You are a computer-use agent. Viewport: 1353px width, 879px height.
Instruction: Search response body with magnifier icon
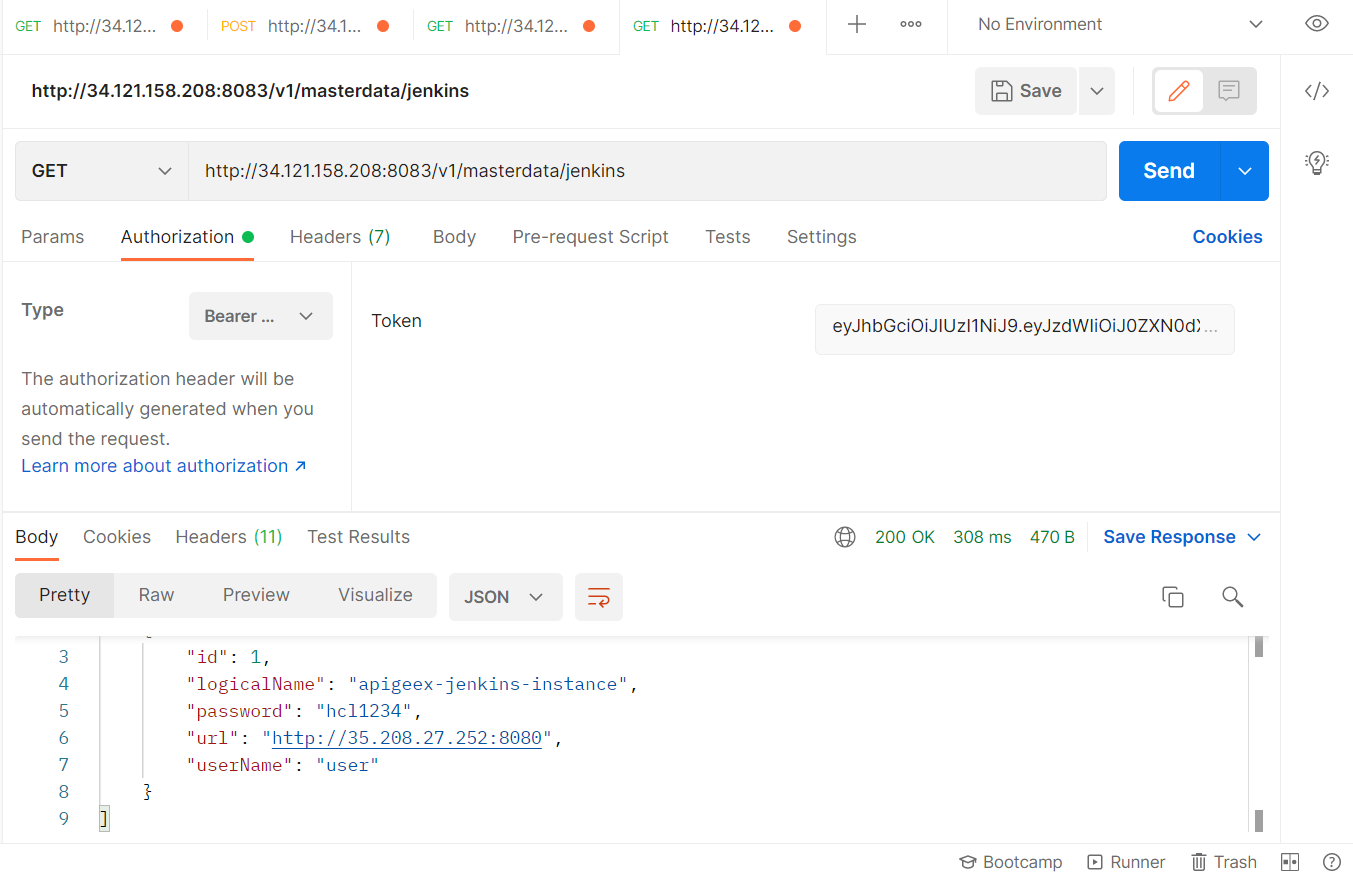pos(1233,597)
